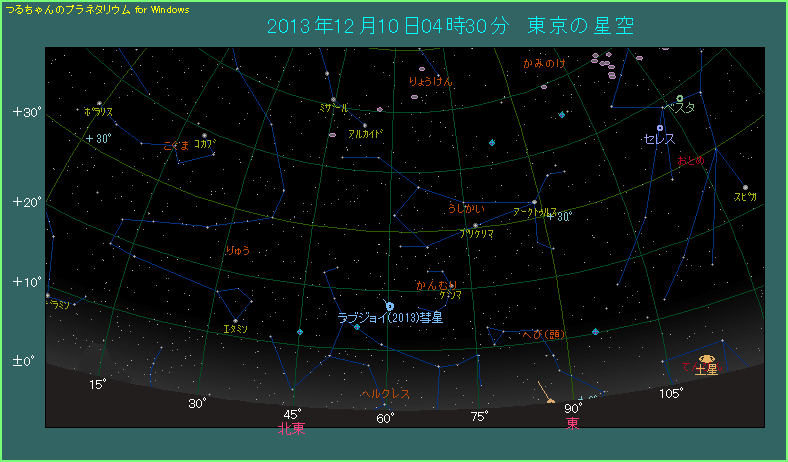Click the Polaris (ポラリス) star dot
Image resolution: width=788 pixels, height=462 pixels.
coord(99,103)
